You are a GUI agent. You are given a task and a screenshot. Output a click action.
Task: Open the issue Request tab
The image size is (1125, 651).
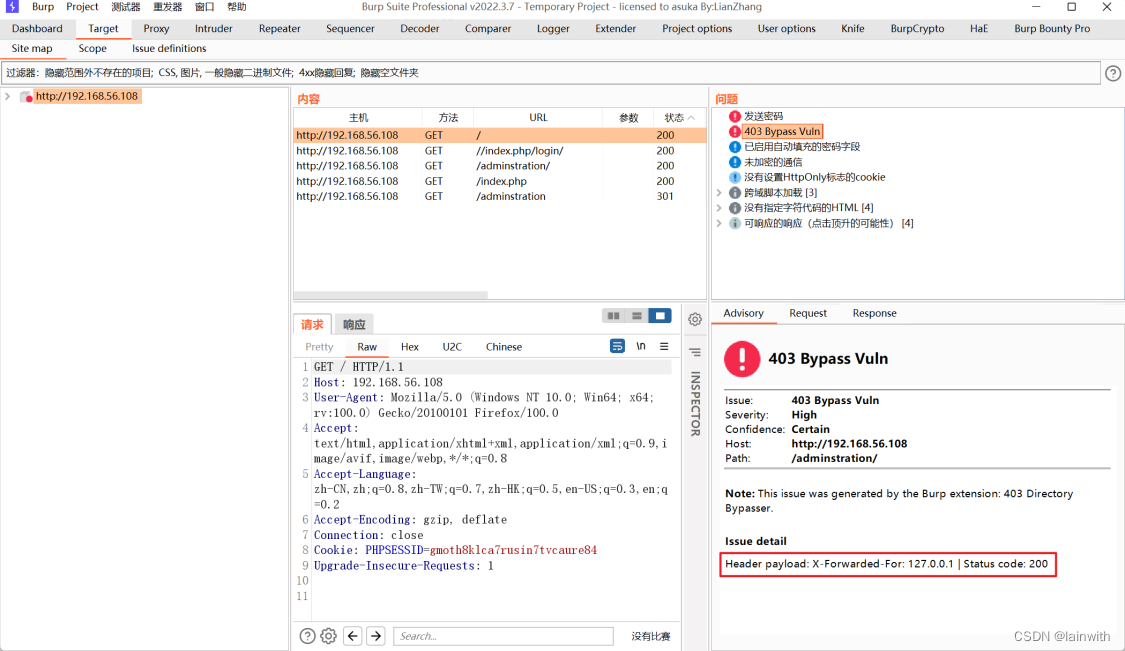click(x=808, y=313)
